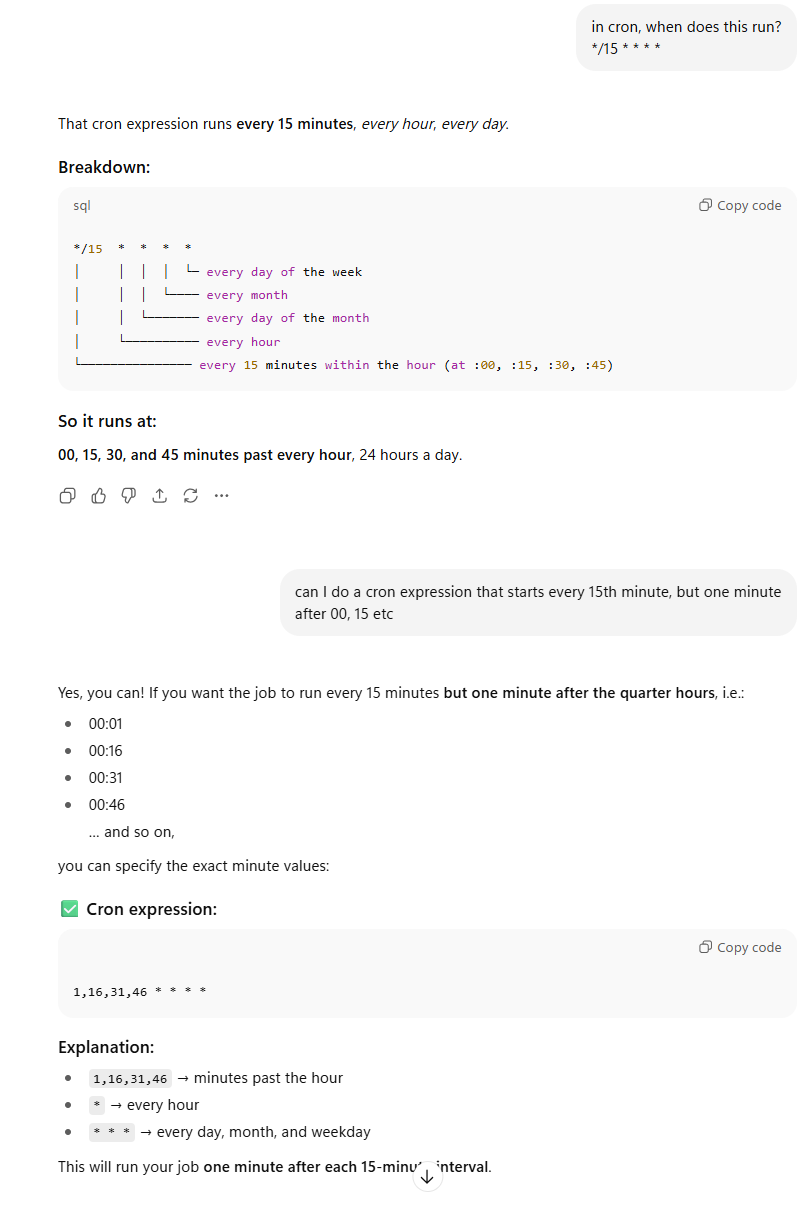Viewport: 805px width, 1206px height.
Task: Click the "Breakdown:" heading
Action: tap(104, 167)
